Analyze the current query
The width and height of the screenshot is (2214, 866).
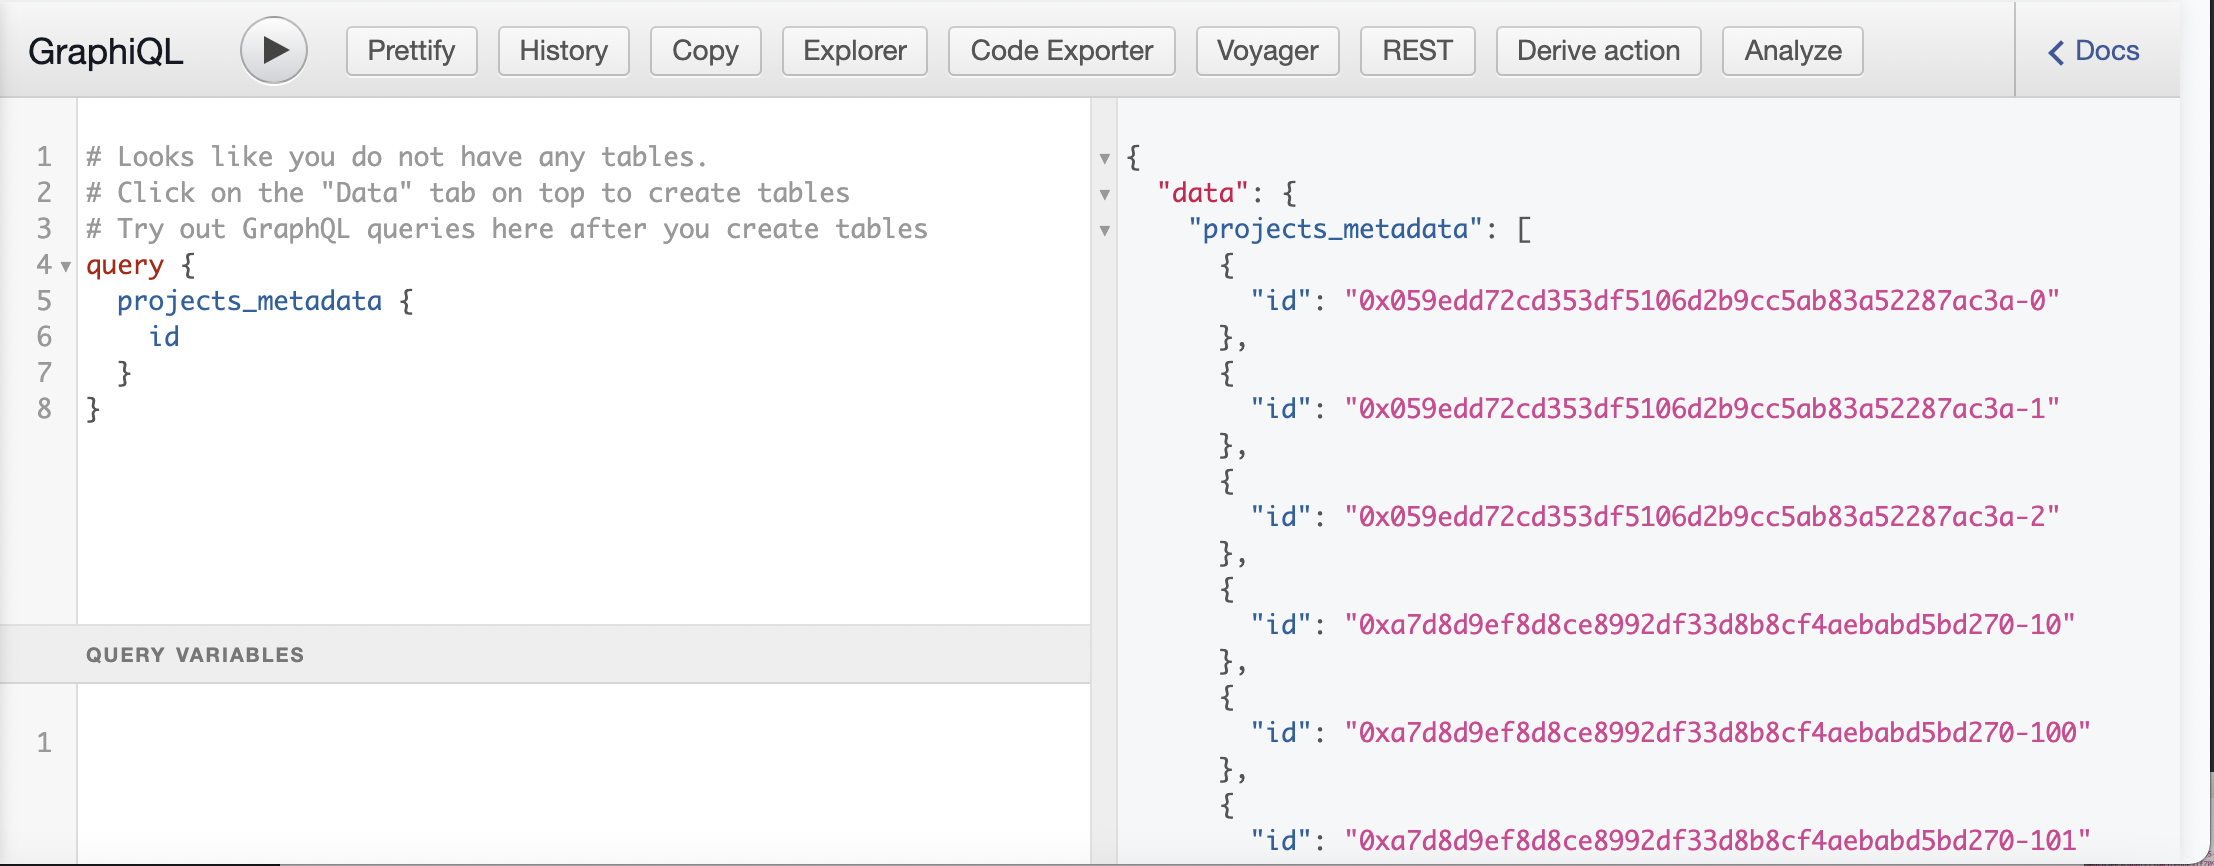click(x=1793, y=51)
